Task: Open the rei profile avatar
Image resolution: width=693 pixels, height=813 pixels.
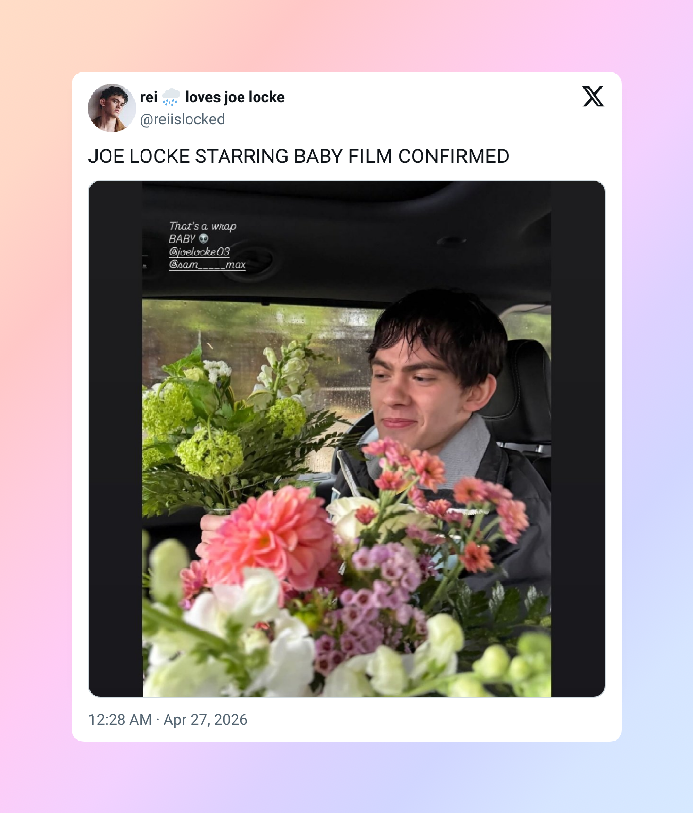Action: click(x=111, y=108)
